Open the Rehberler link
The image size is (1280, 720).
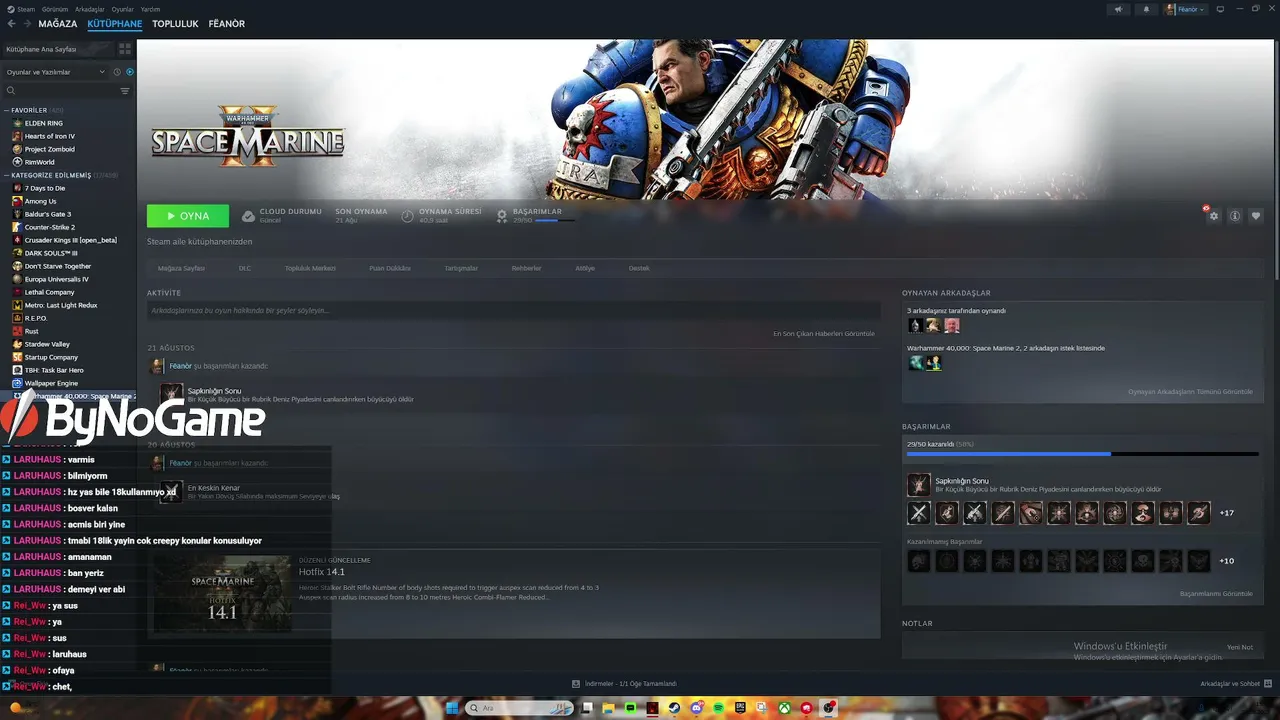(x=526, y=268)
